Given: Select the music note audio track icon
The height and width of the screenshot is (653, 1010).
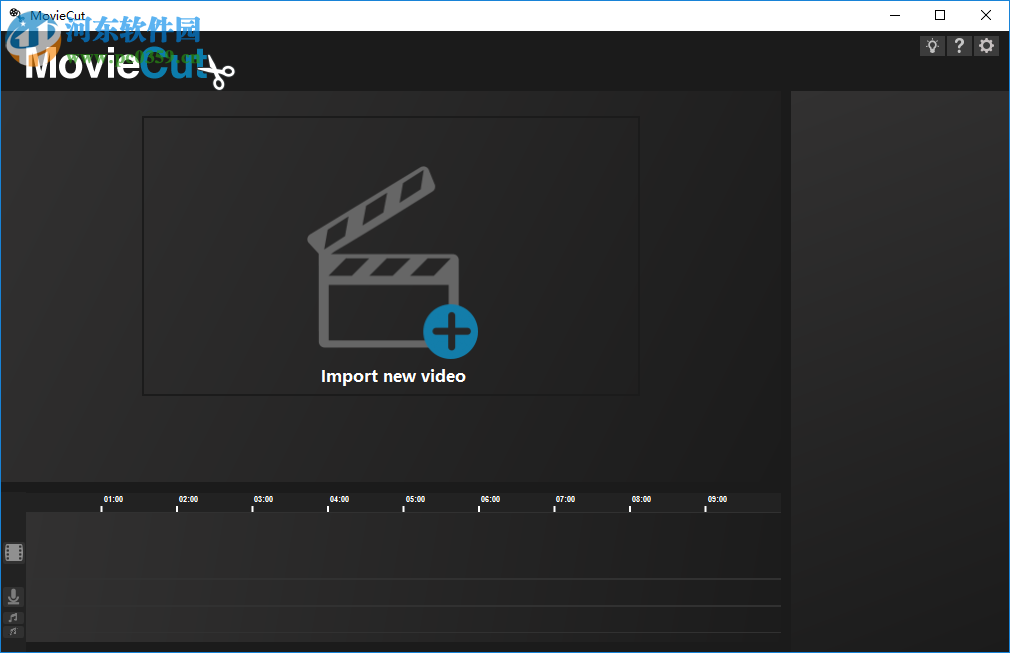Looking at the screenshot, I should pyautogui.click(x=13, y=617).
